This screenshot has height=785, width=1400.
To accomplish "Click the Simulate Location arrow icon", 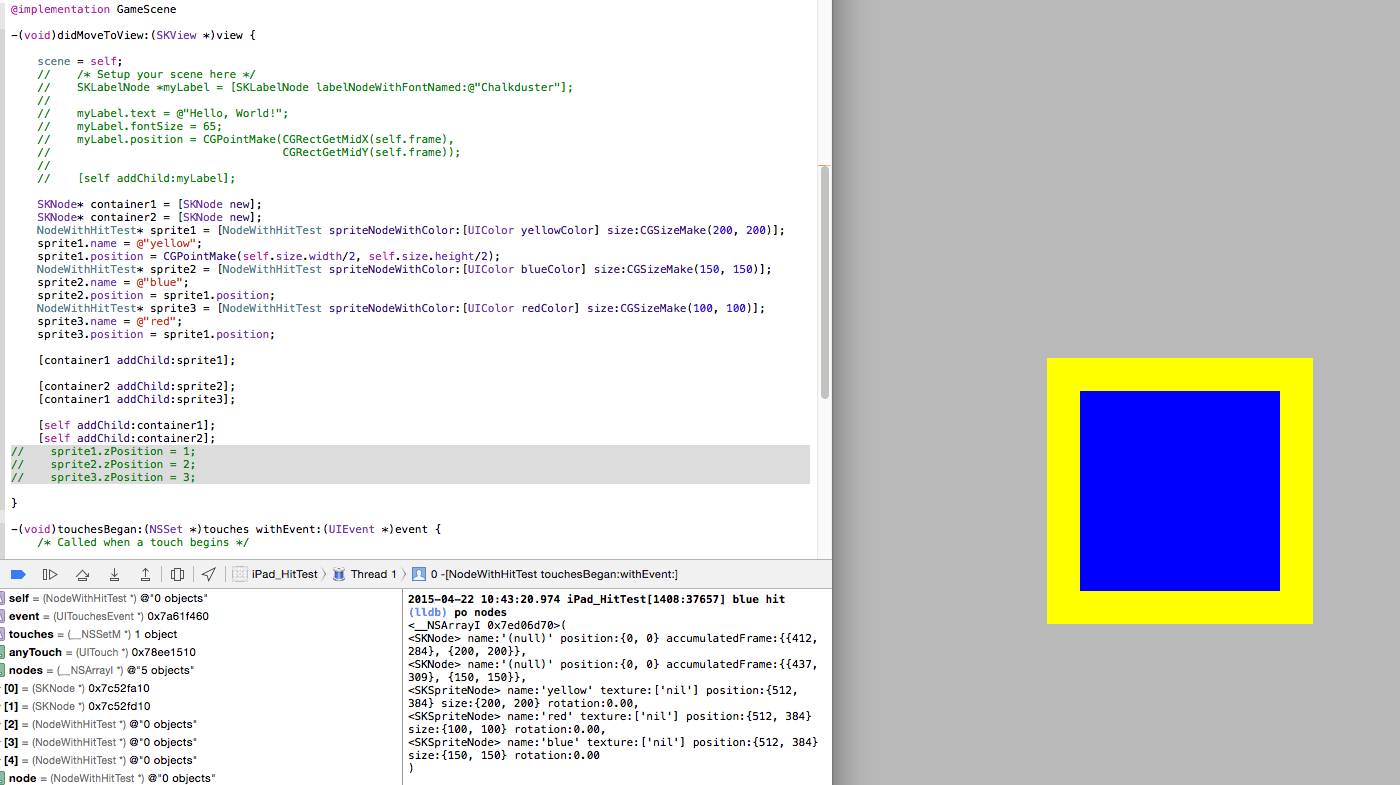I will [x=208, y=574].
